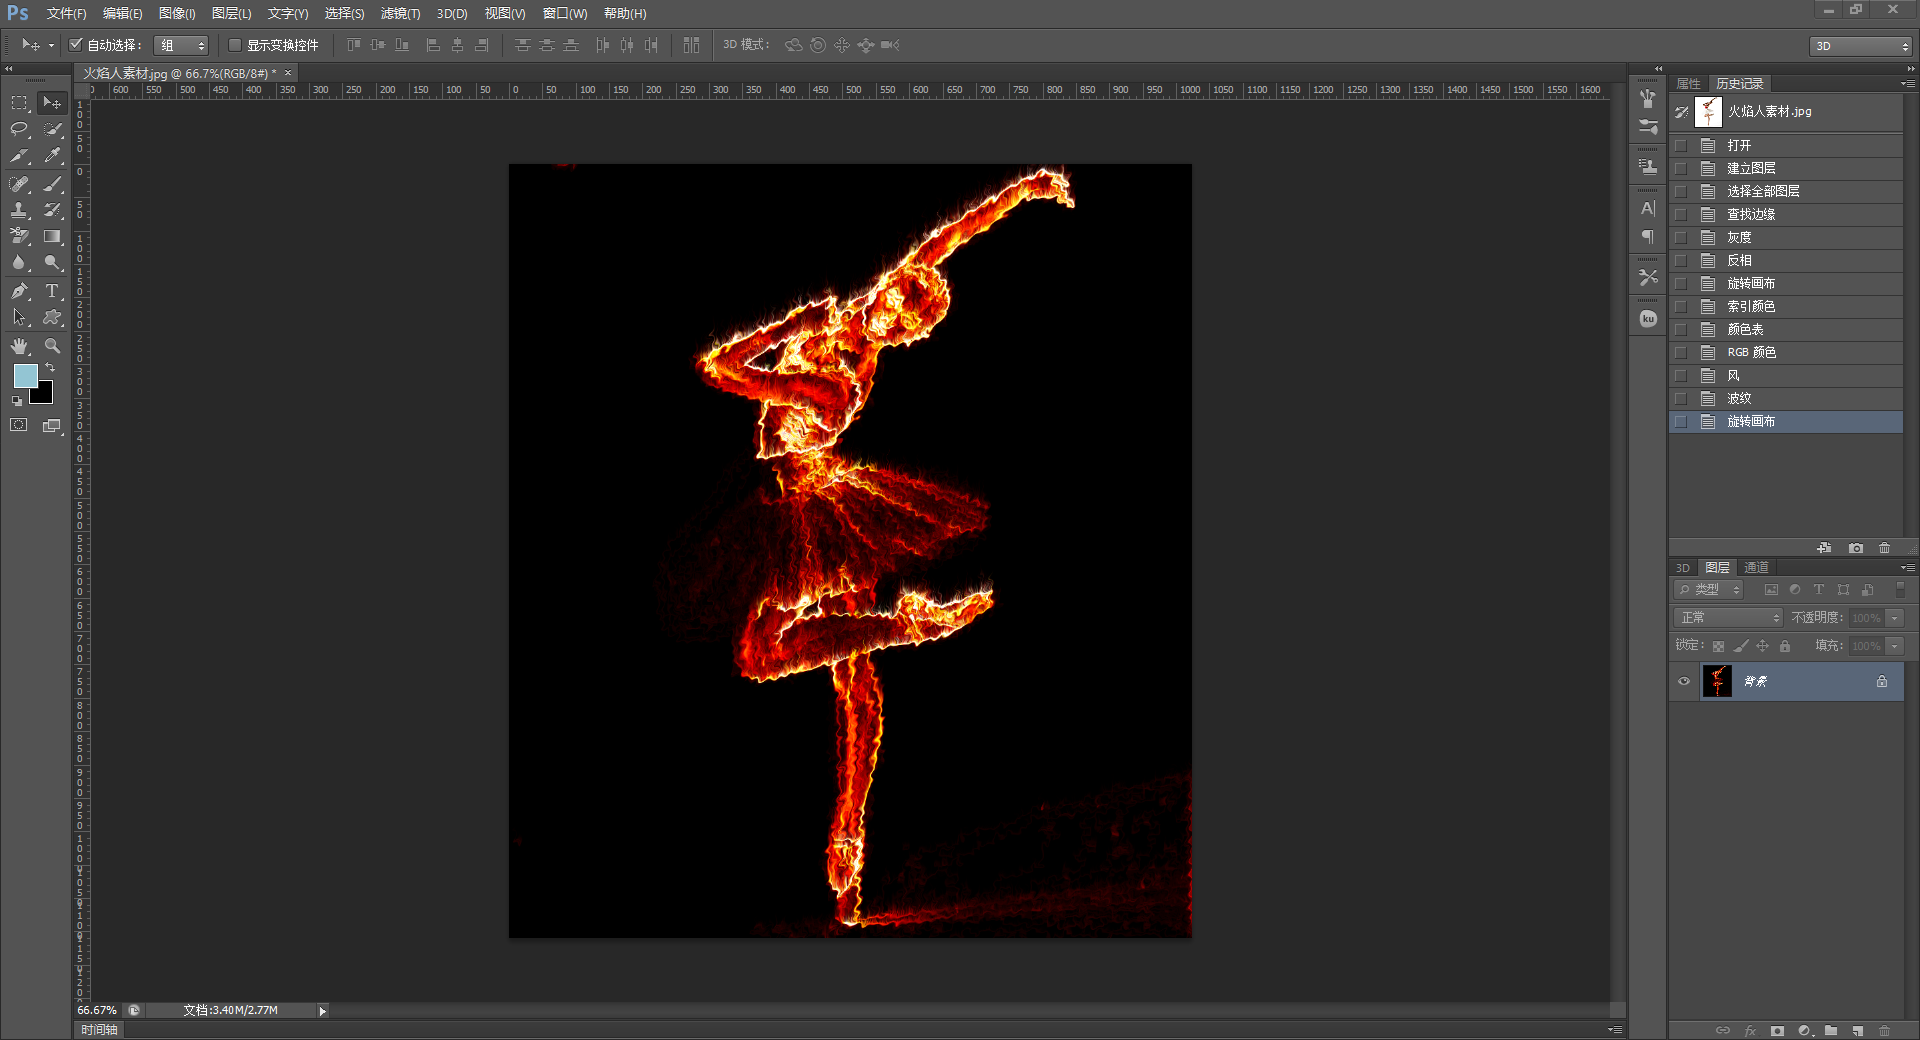Select the Pen tool
Screen dimensions: 1920x1040
pos(19,291)
